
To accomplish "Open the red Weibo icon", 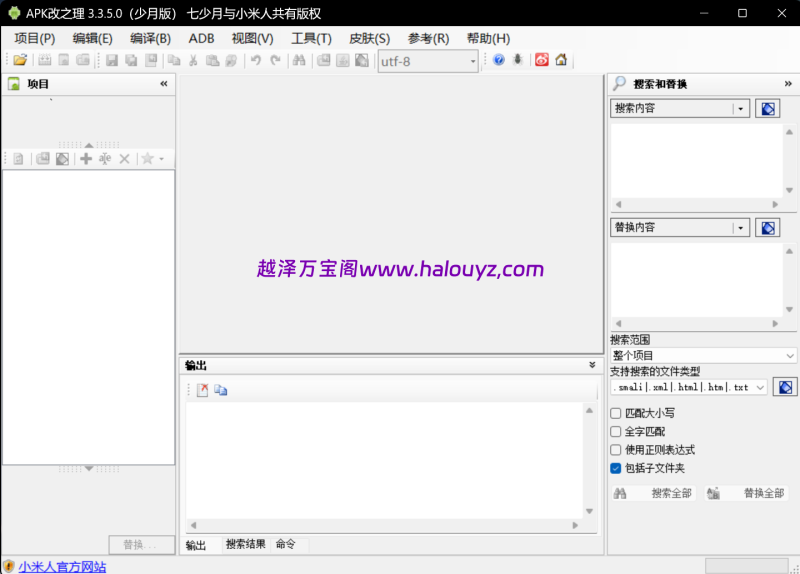I will 542,60.
